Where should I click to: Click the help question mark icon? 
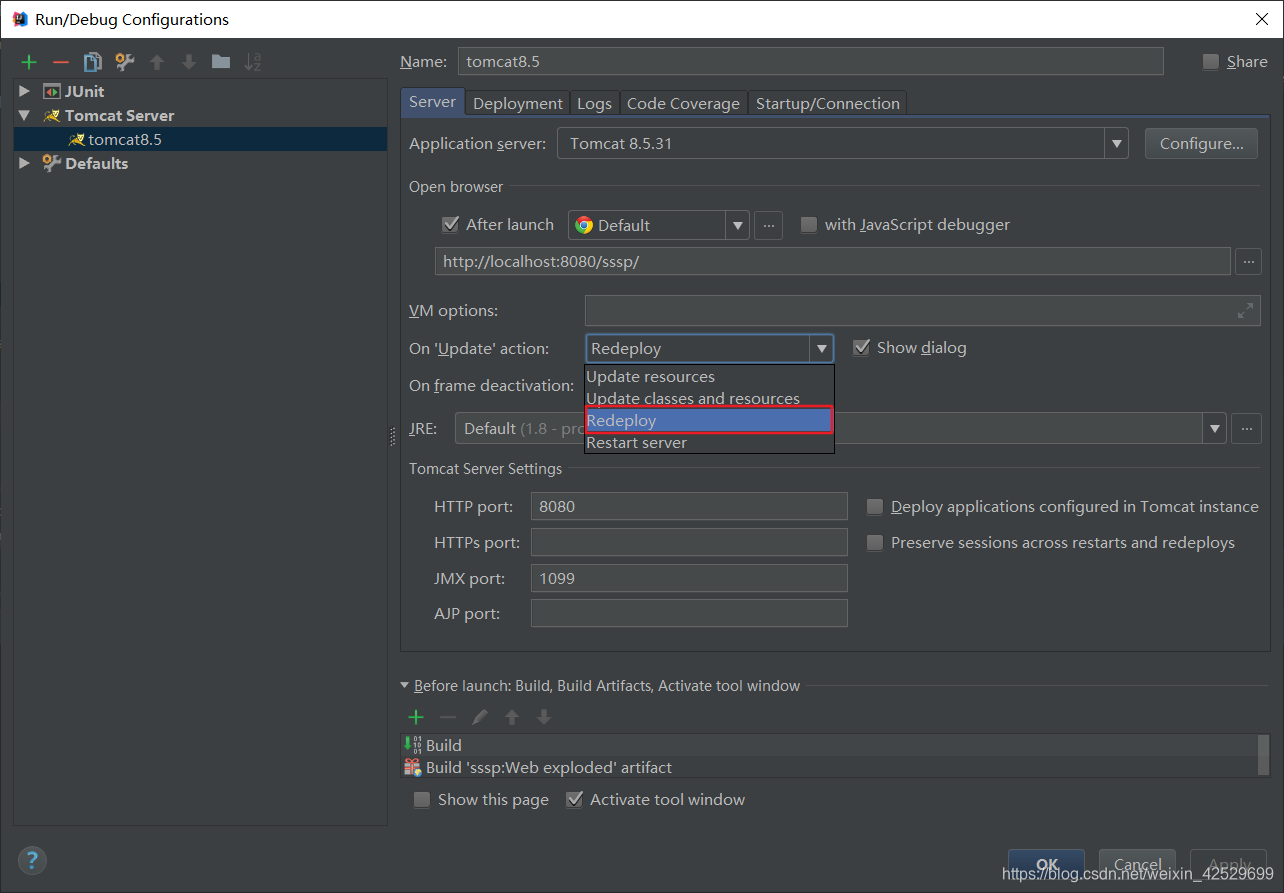[32, 859]
